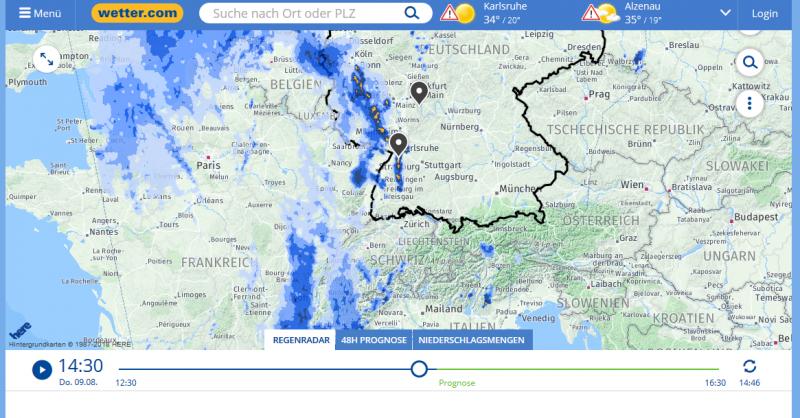Screen dimensions: 800x418
Task: Click Karlsruhe weather warning triangle icon
Action: (x=449, y=13)
